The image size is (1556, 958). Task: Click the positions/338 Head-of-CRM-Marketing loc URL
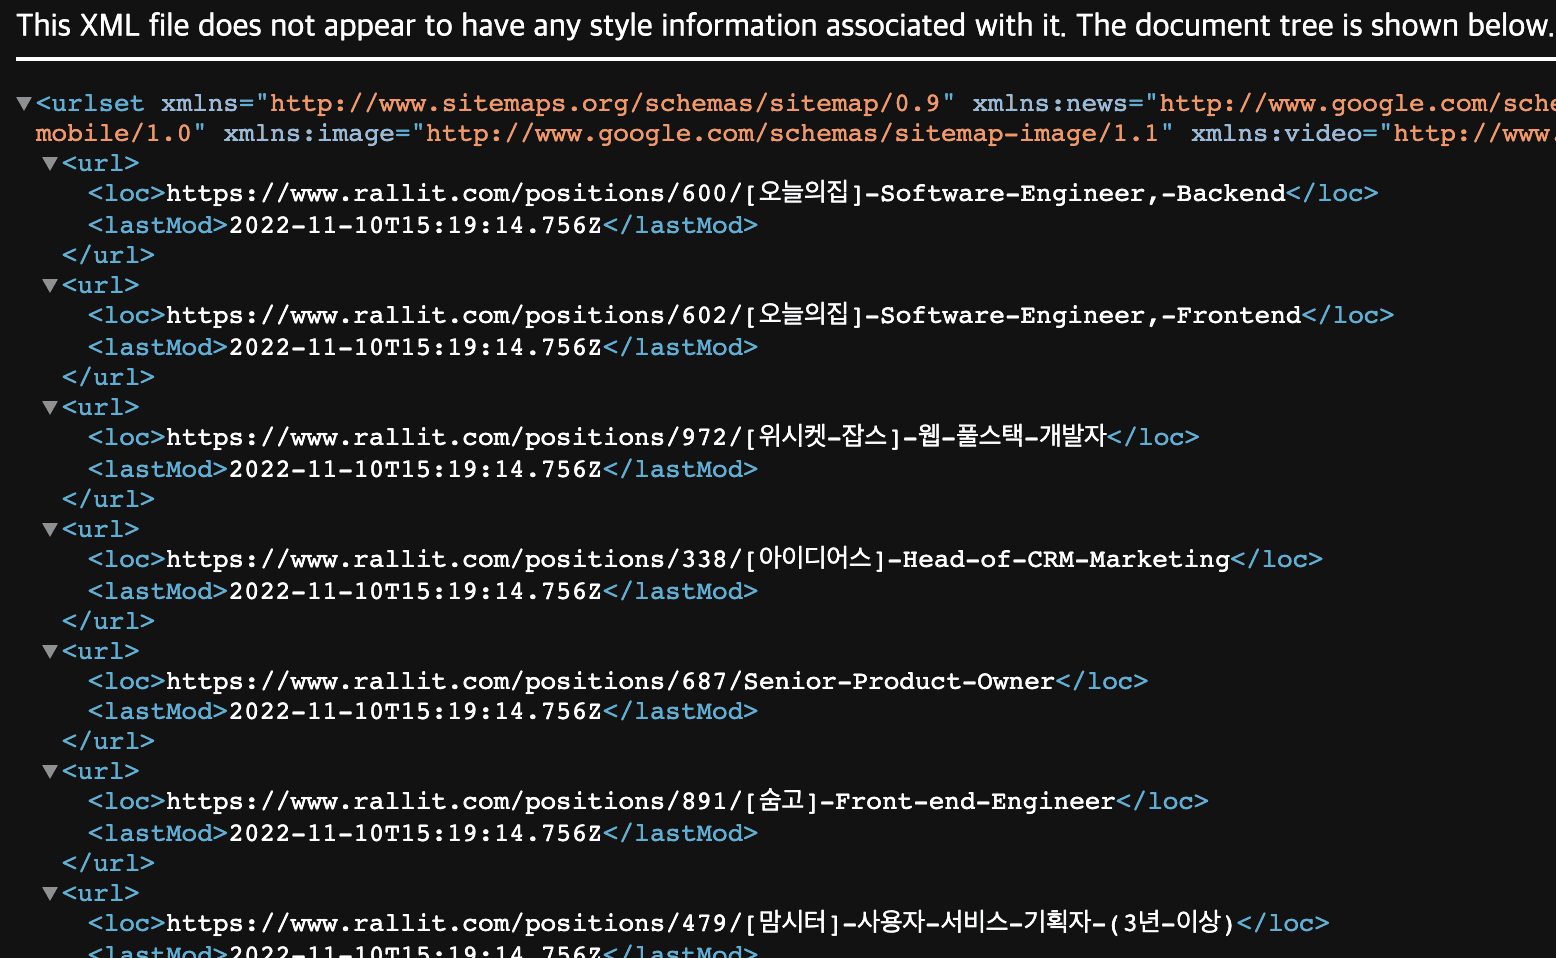[698, 559]
